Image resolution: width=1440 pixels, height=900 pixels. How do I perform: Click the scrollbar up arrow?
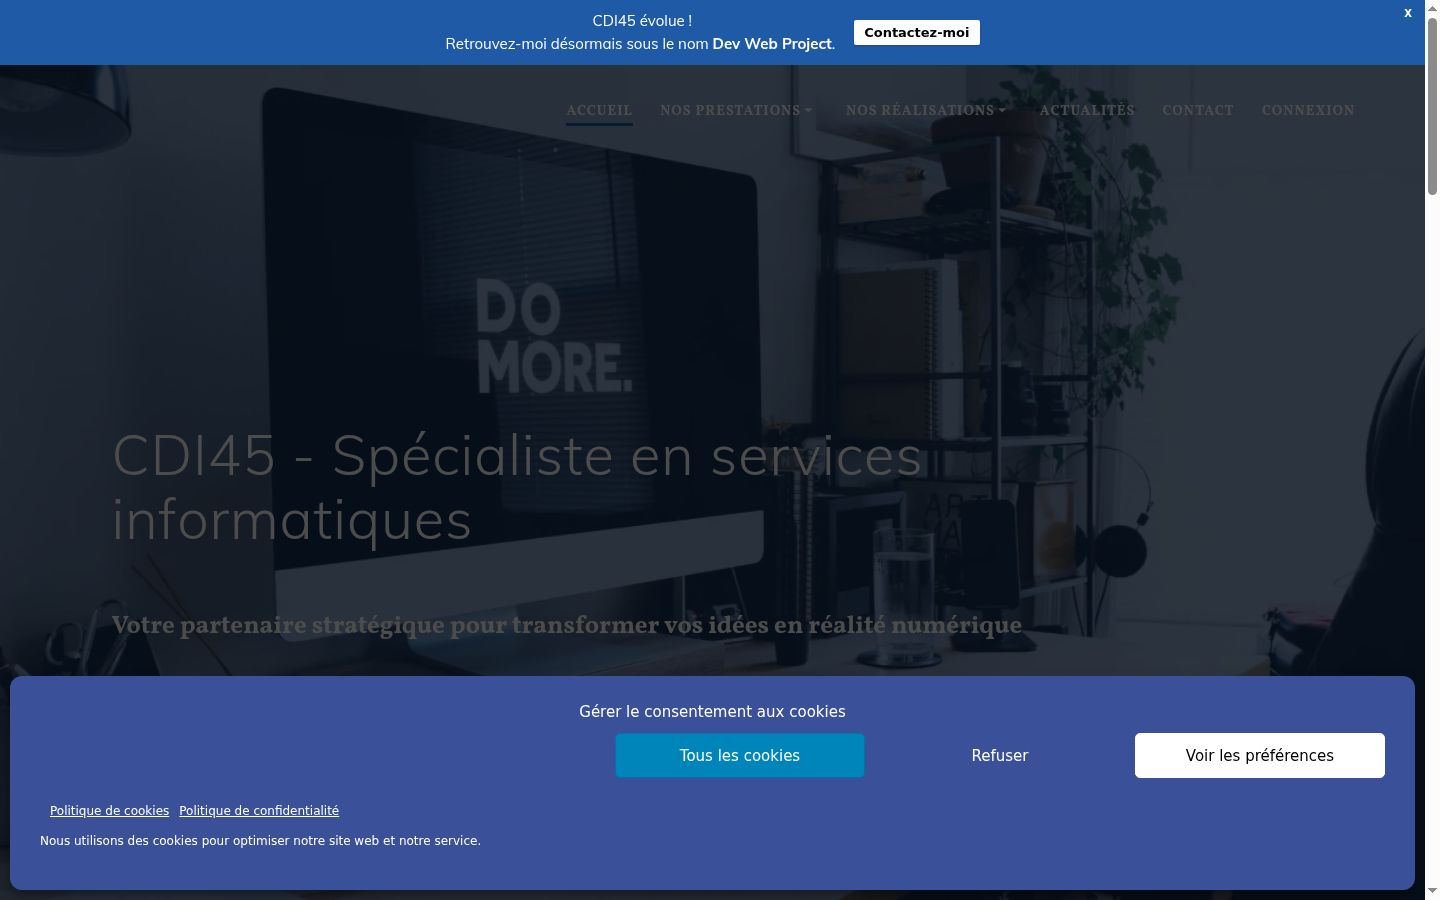coord(1432,8)
